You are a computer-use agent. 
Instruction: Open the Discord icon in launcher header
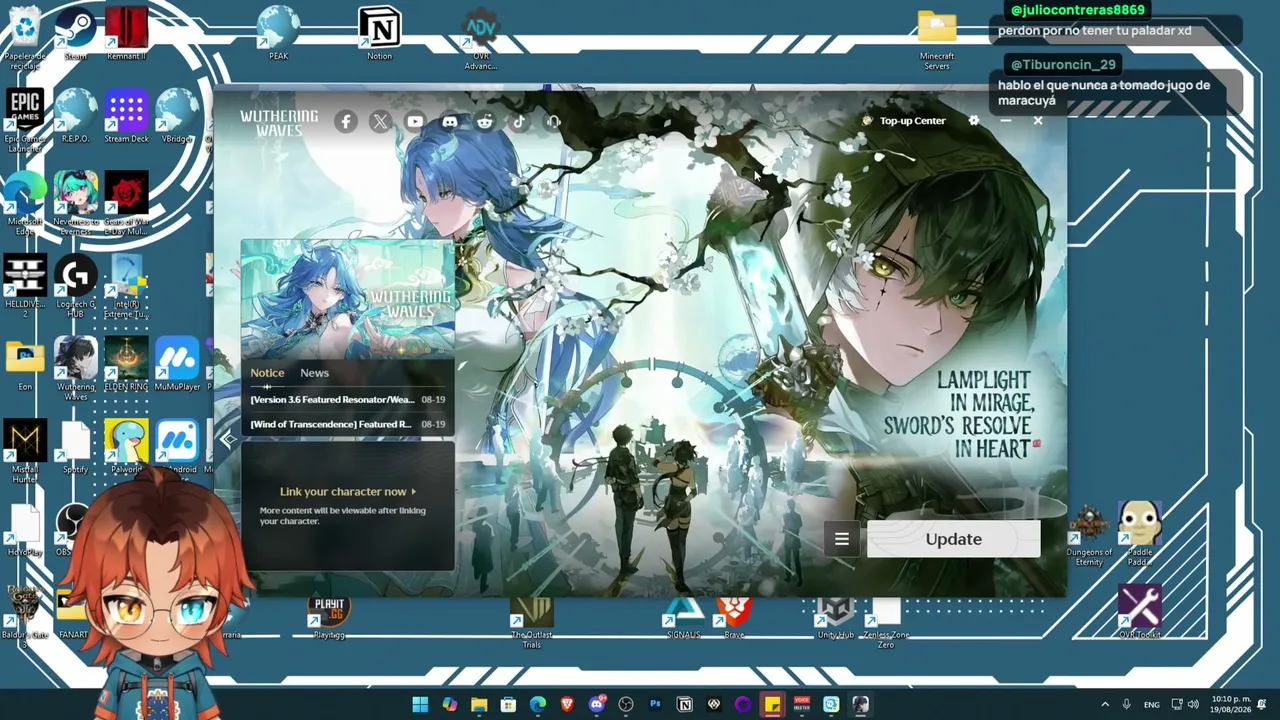pyautogui.click(x=450, y=122)
